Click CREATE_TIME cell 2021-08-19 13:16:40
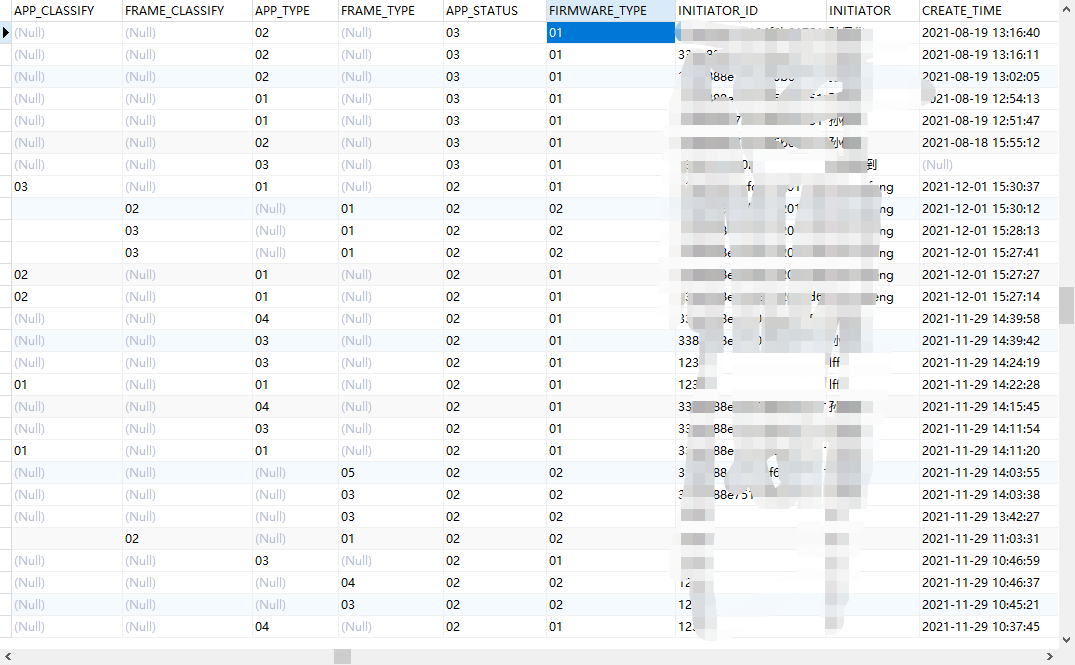This screenshot has width=1075, height=665. pos(989,33)
